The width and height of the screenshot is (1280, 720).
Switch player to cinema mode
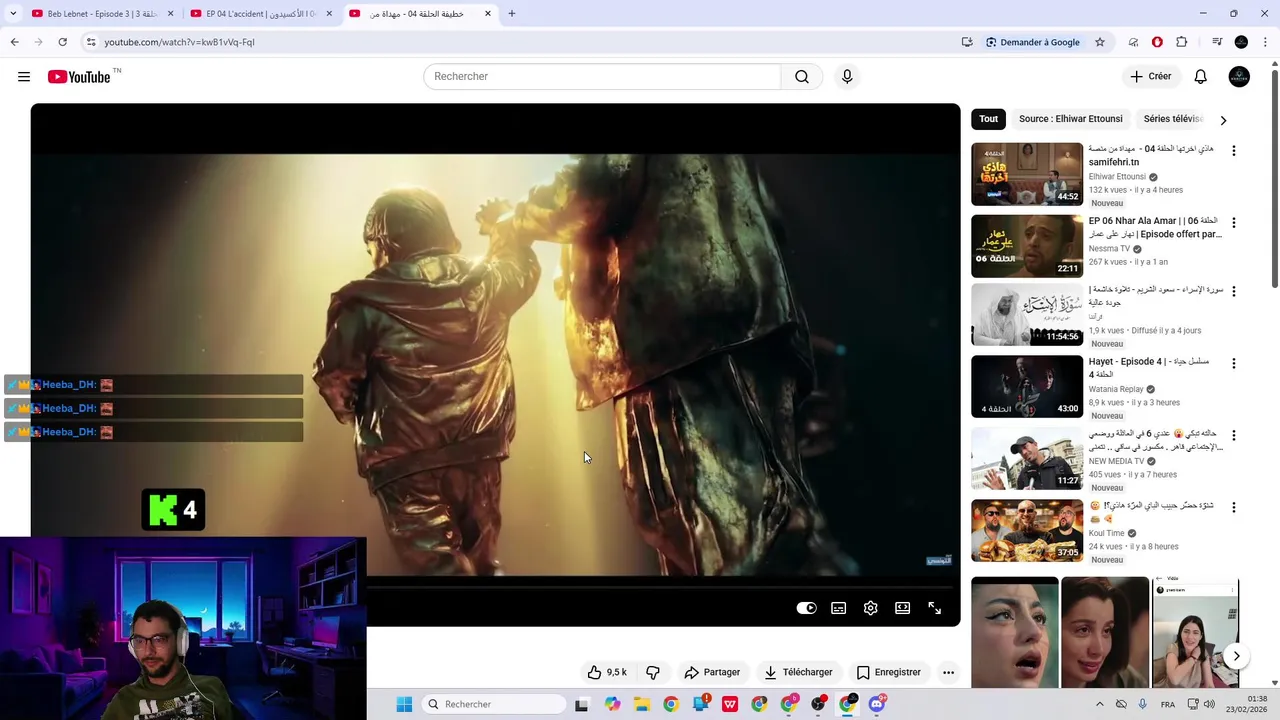[x=903, y=608]
